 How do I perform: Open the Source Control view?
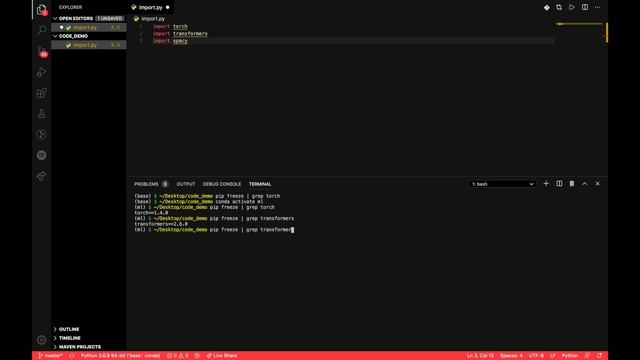(42, 51)
